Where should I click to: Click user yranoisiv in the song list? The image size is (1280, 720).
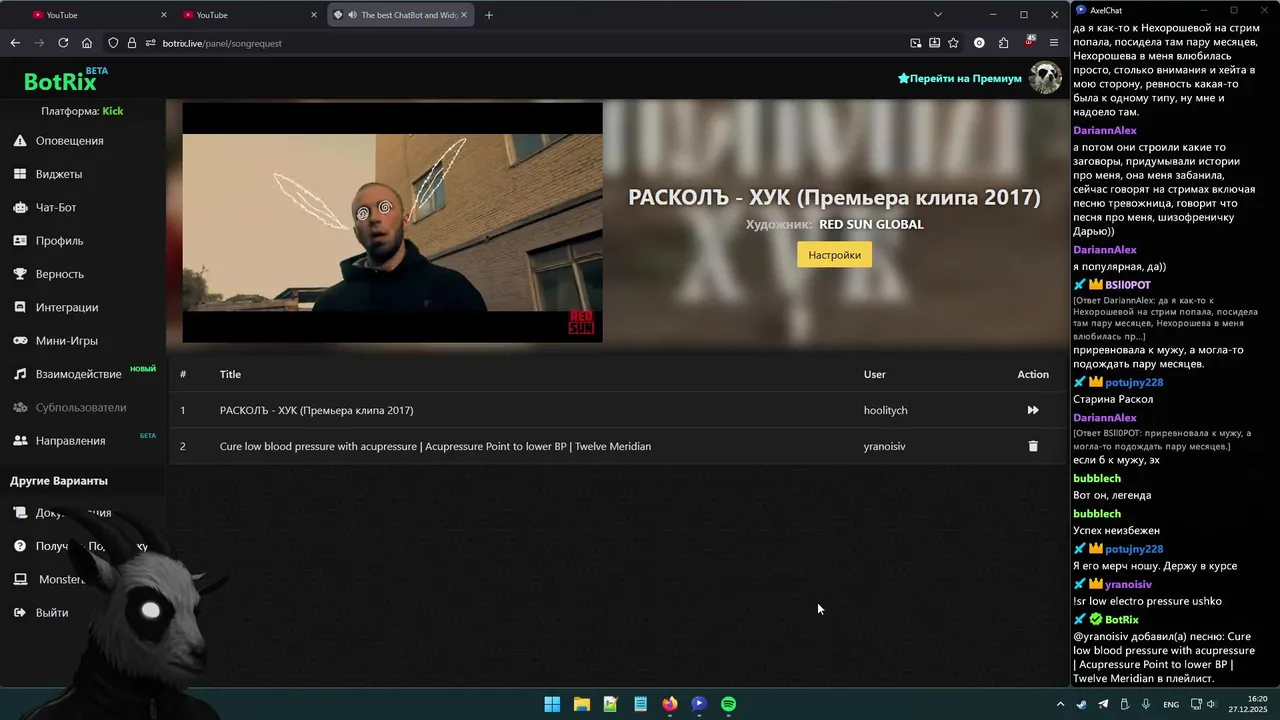click(x=884, y=446)
